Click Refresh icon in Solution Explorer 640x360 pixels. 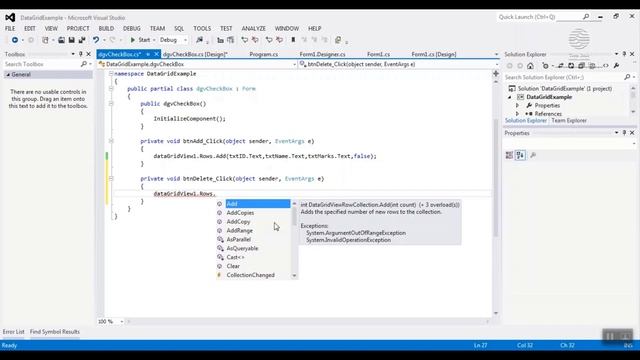[x=571, y=66]
